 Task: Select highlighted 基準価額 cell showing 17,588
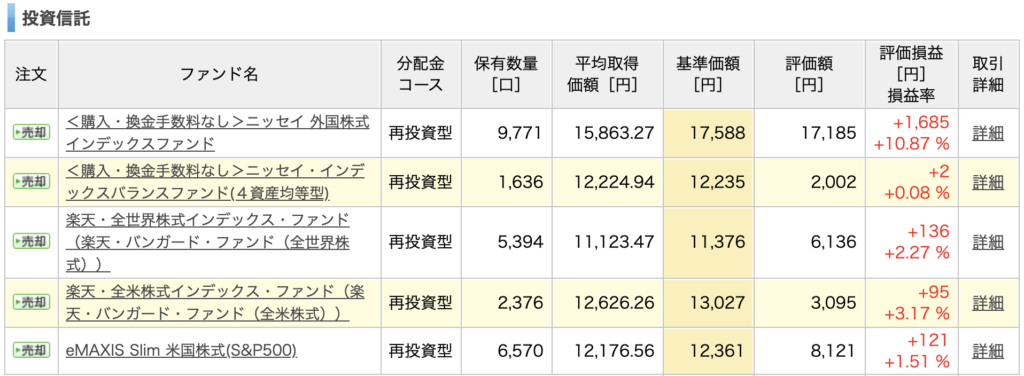708,133
